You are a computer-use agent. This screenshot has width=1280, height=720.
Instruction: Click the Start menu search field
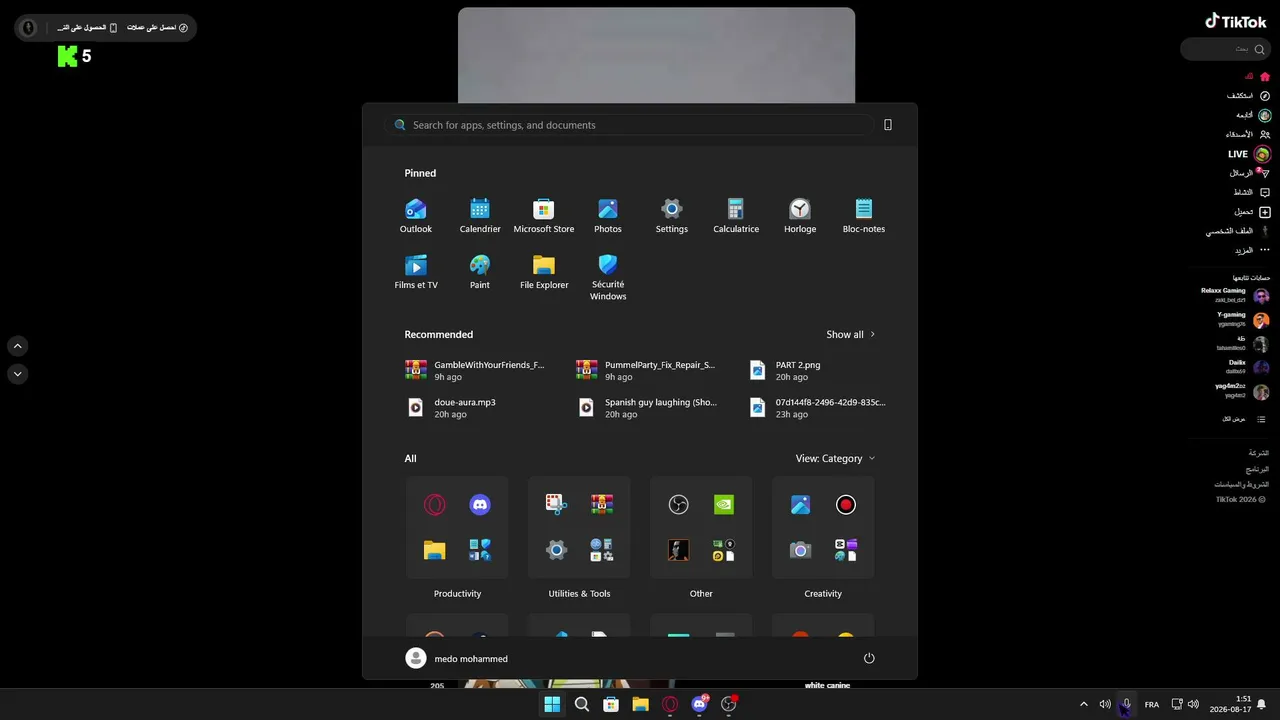pos(630,125)
